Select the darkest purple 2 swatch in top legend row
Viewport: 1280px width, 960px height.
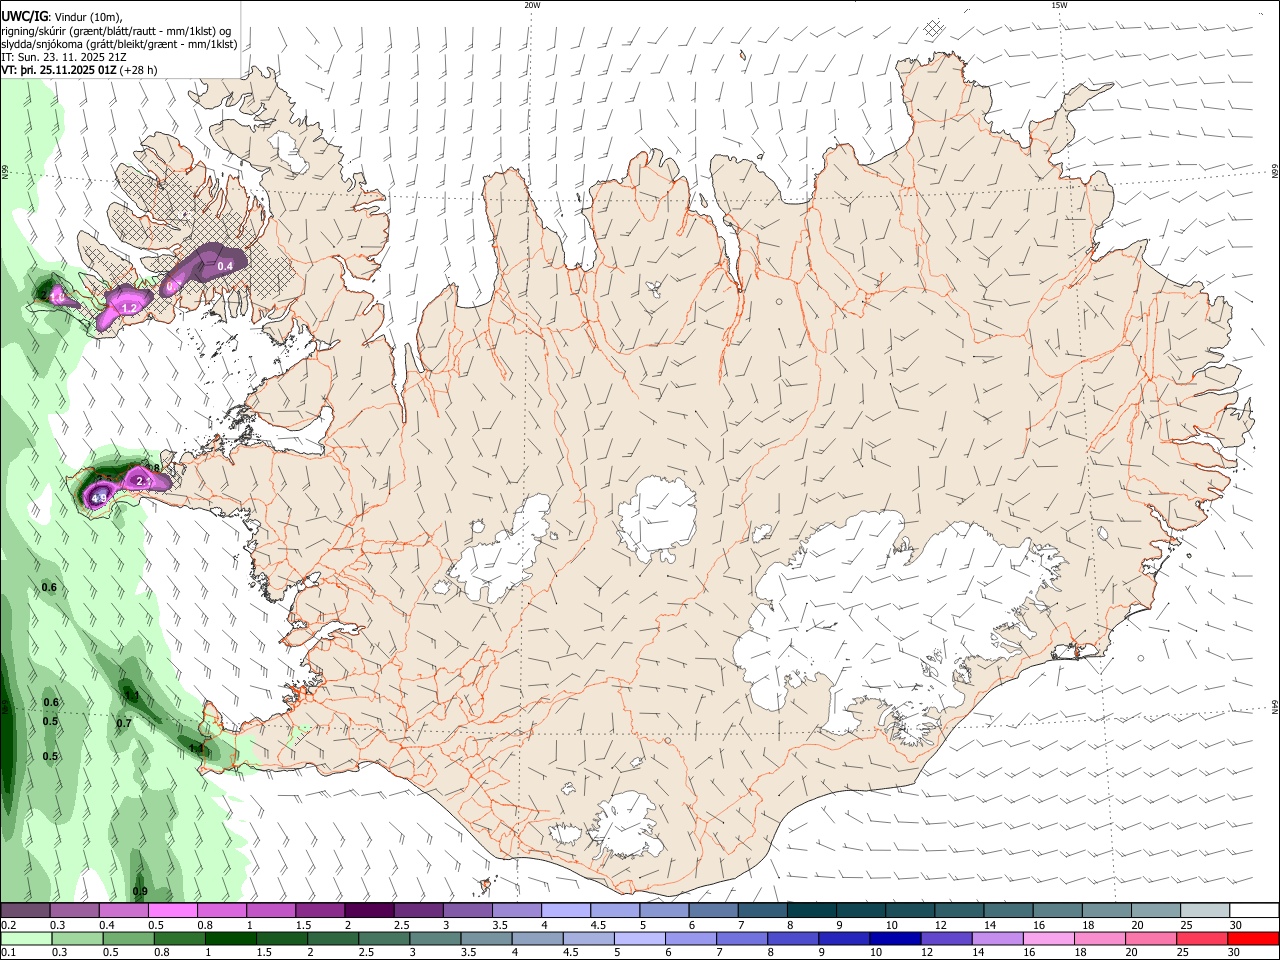[368, 911]
